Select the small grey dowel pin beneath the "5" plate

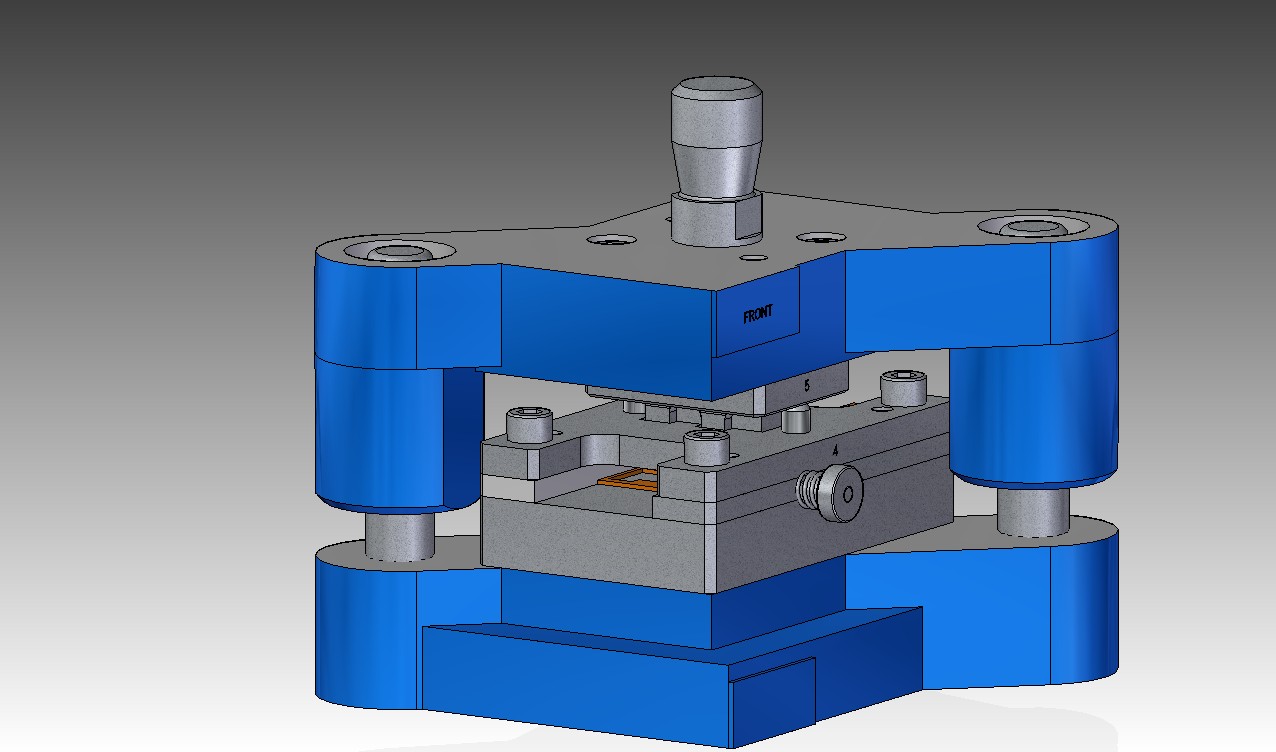(x=794, y=420)
